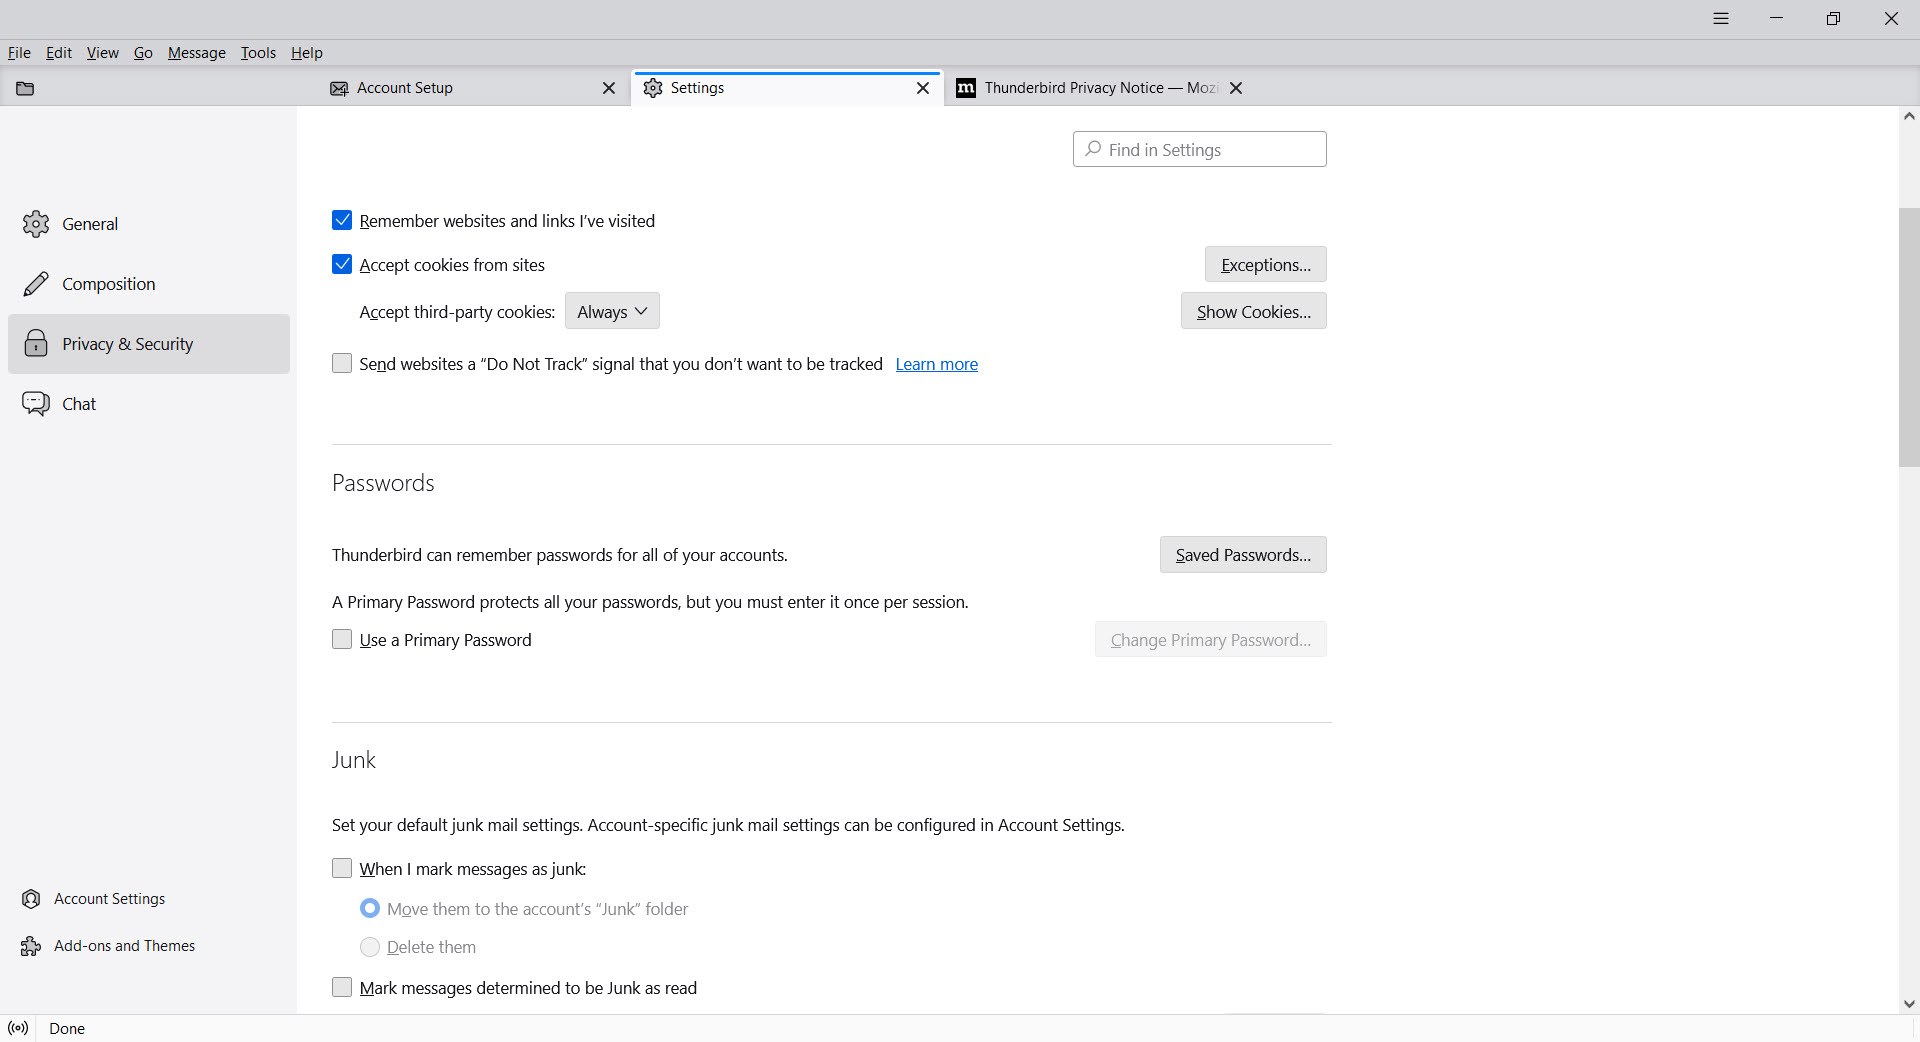Close the Account Setup tab
The image size is (1920, 1042).
[609, 88]
